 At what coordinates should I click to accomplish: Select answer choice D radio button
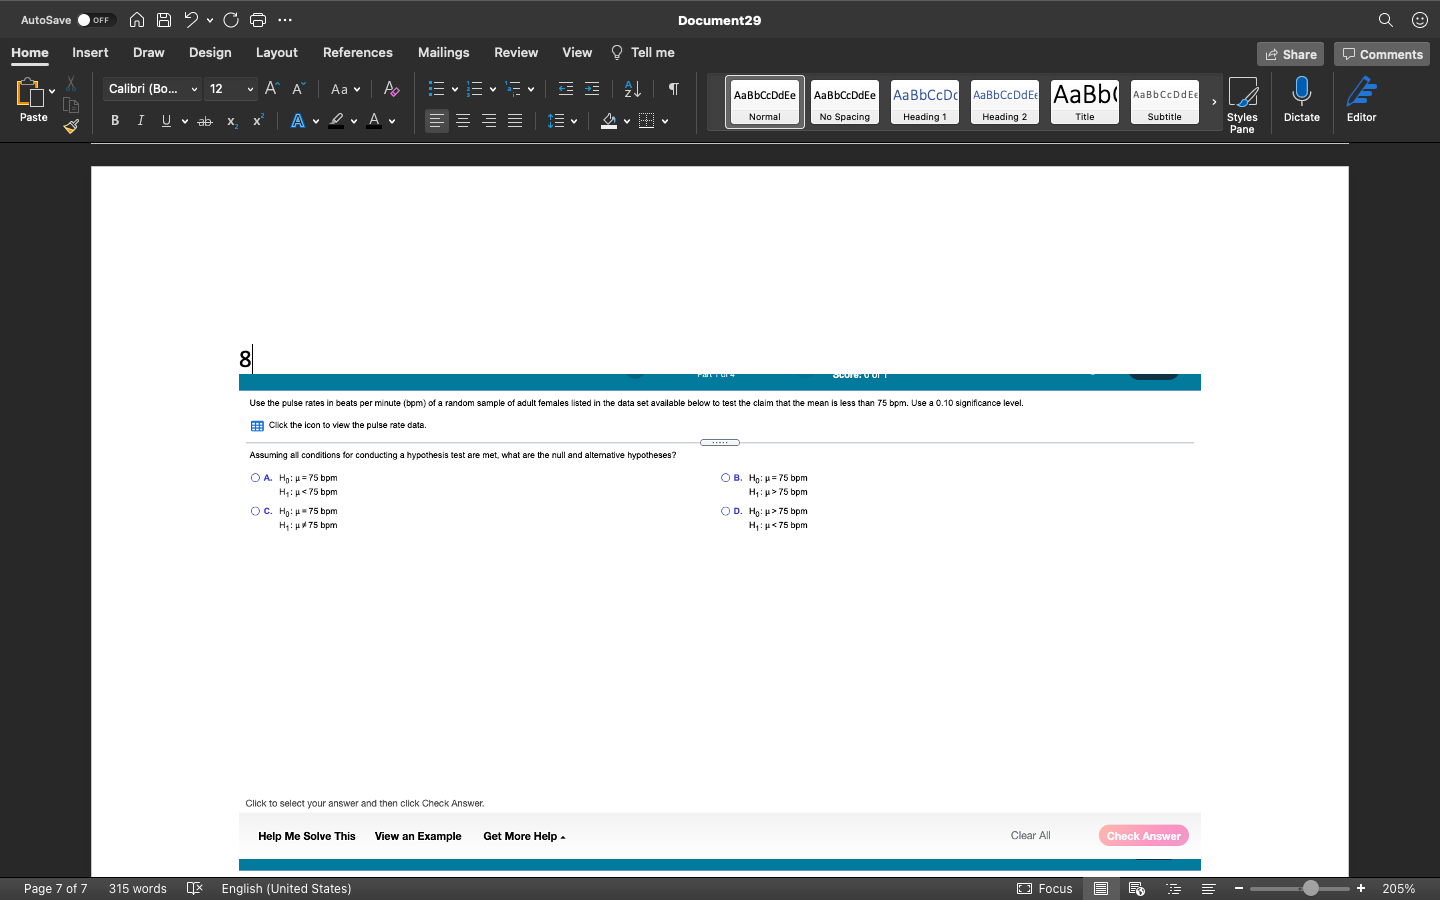pyautogui.click(x=724, y=511)
